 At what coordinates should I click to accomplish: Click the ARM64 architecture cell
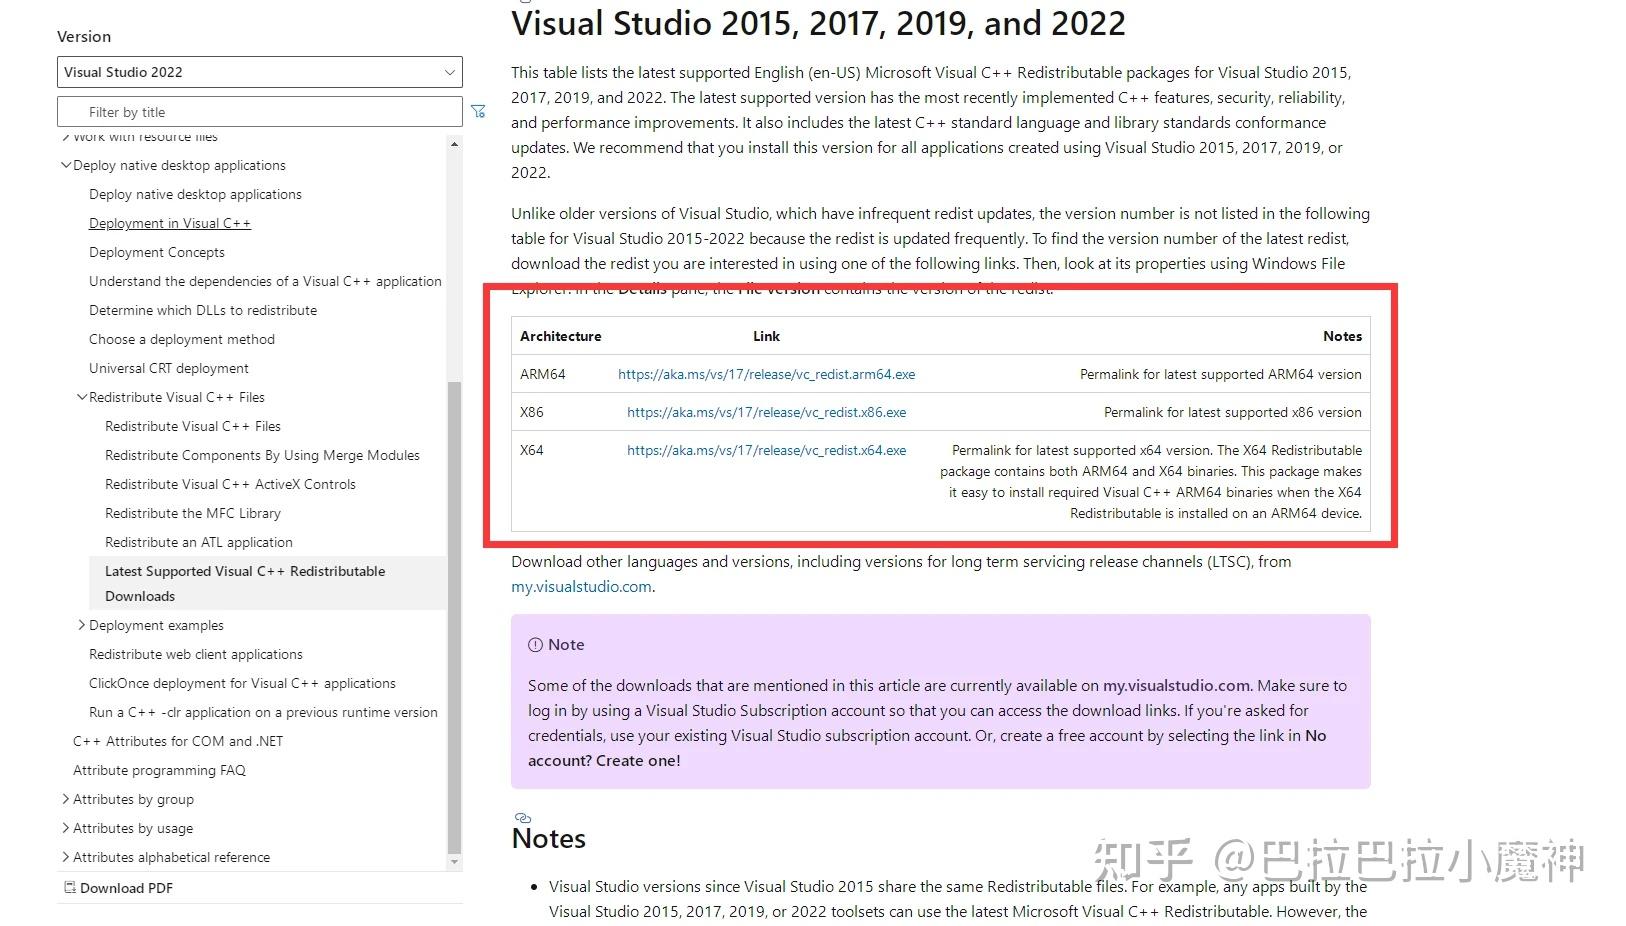(x=543, y=374)
